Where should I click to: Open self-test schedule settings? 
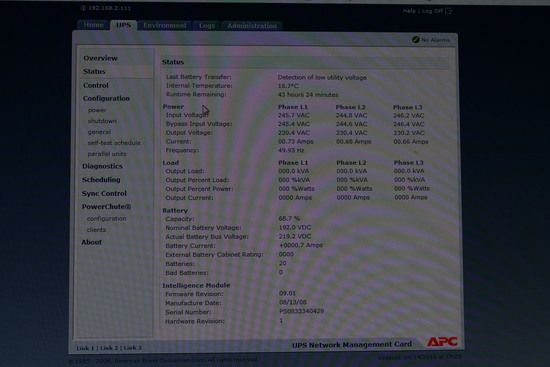click(x=114, y=143)
